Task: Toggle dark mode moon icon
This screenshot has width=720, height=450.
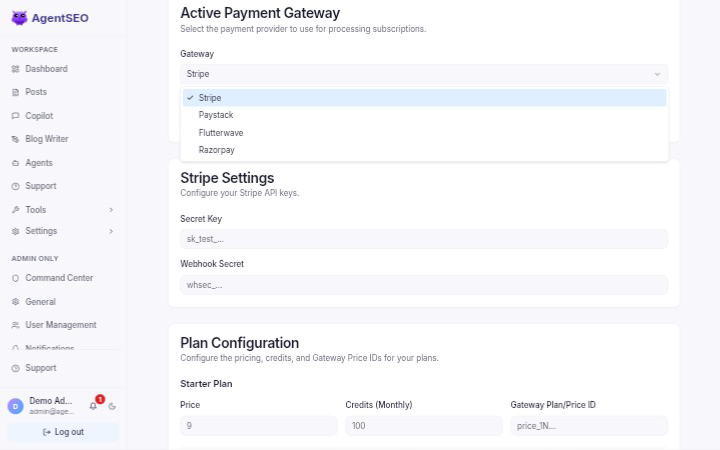Action: pos(112,406)
